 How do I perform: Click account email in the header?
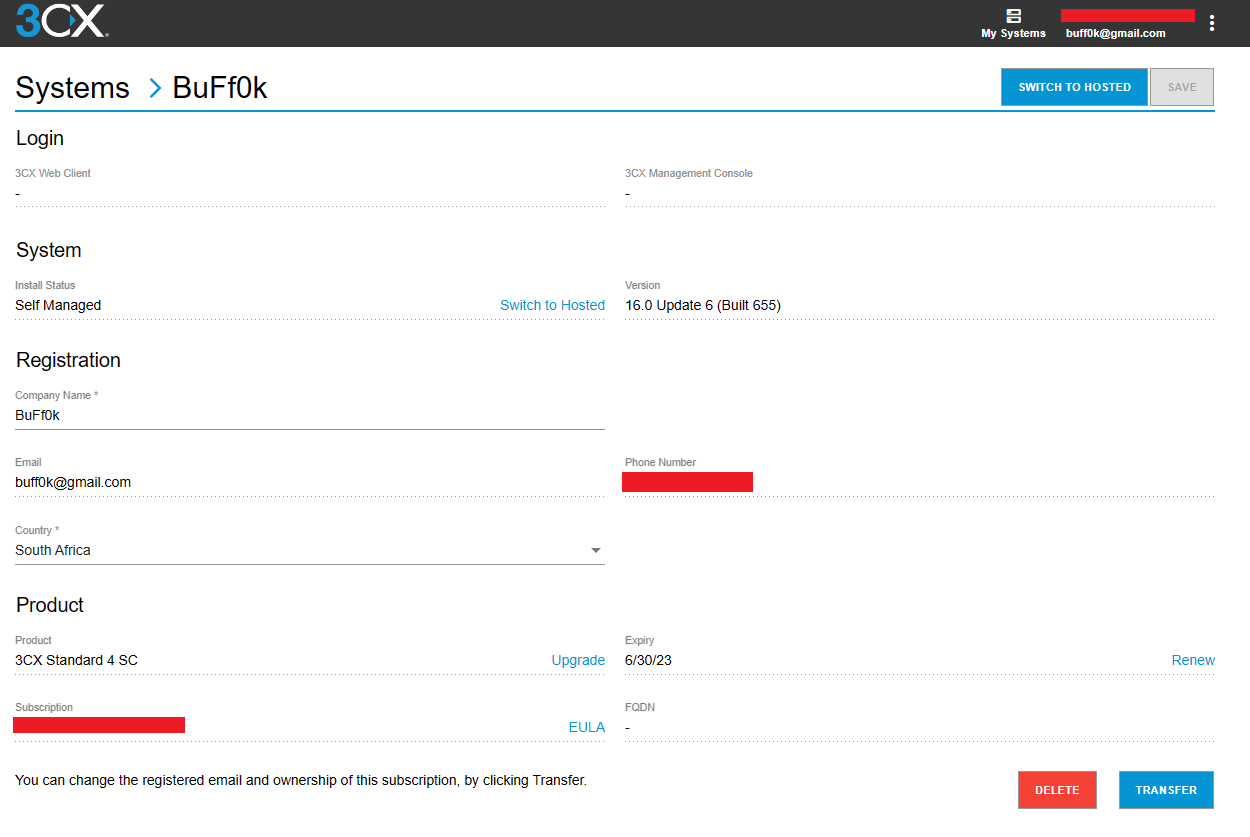[1115, 33]
